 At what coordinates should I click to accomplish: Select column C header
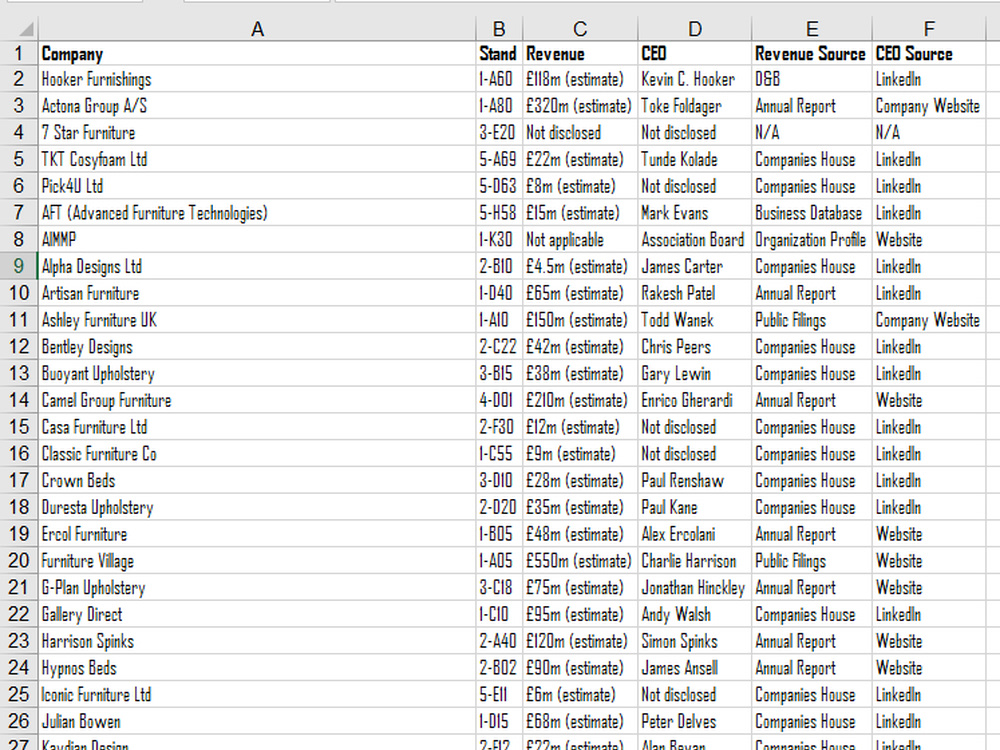pyautogui.click(x=580, y=29)
